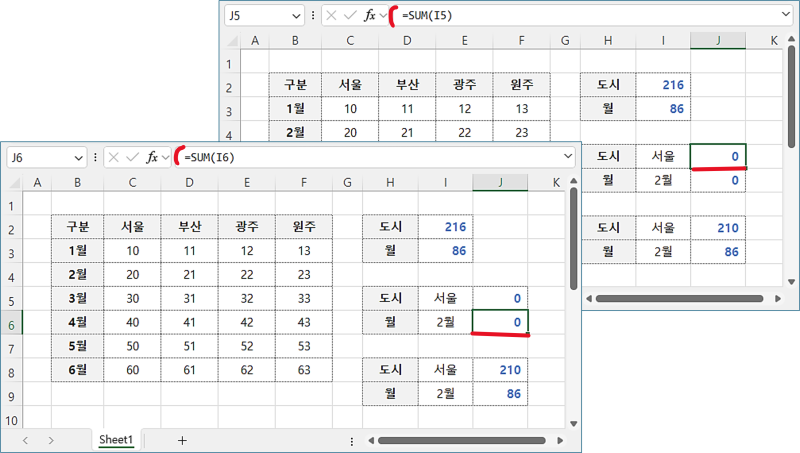The height and width of the screenshot is (453, 800).
Task: Click the enter checkmark in the J6 formula bar
Action: pos(132,157)
